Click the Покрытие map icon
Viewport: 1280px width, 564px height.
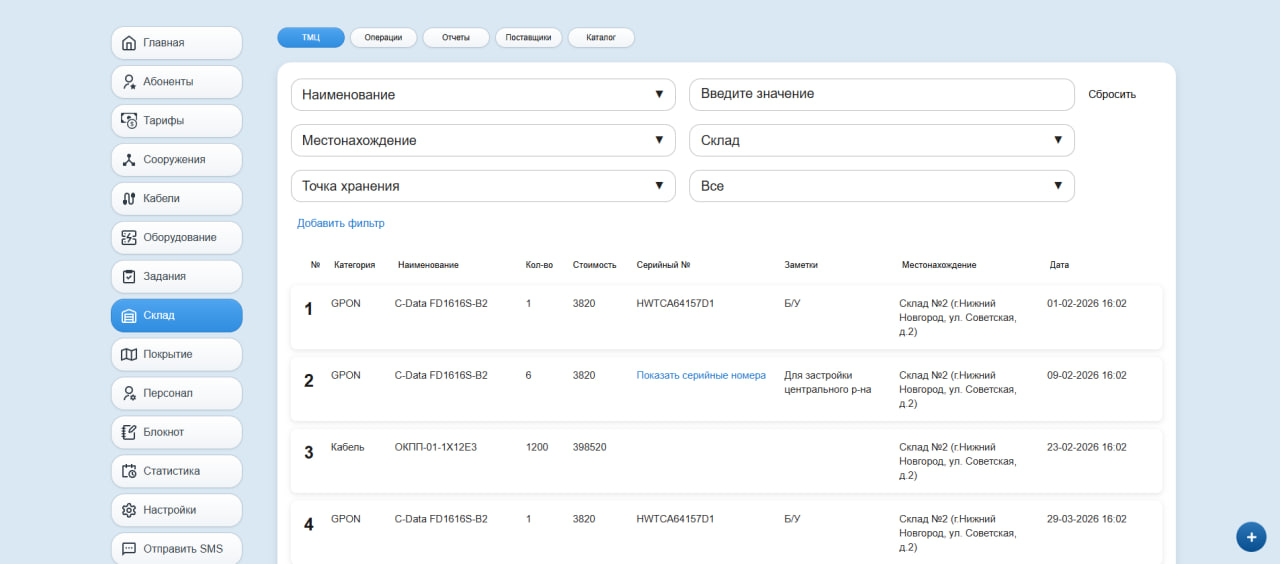pyautogui.click(x=128, y=355)
